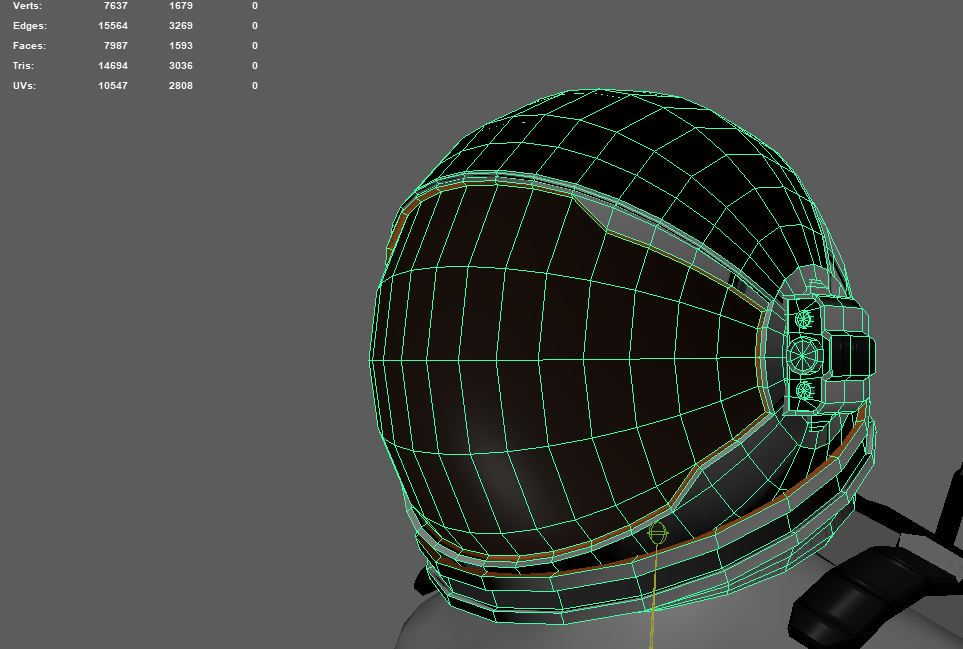The height and width of the screenshot is (649, 963).
Task: Select the UVs total value 10547
Action: click(x=113, y=85)
